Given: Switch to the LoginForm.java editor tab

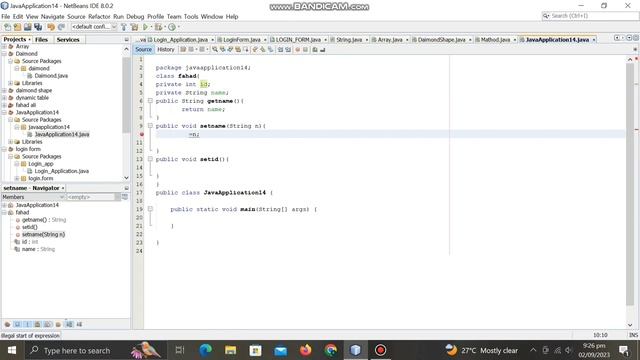Looking at the screenshot, I should coord(242,40).
